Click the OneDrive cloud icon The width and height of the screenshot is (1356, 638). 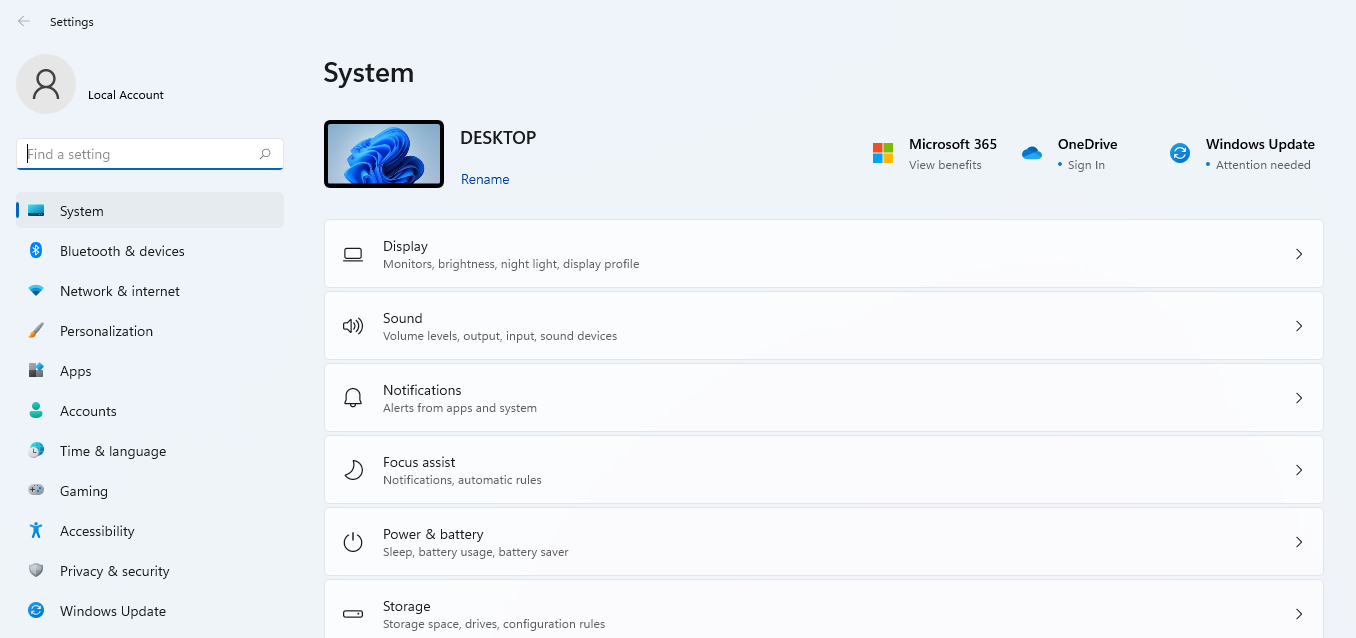pyautogui.click(x=1032, y=152)
